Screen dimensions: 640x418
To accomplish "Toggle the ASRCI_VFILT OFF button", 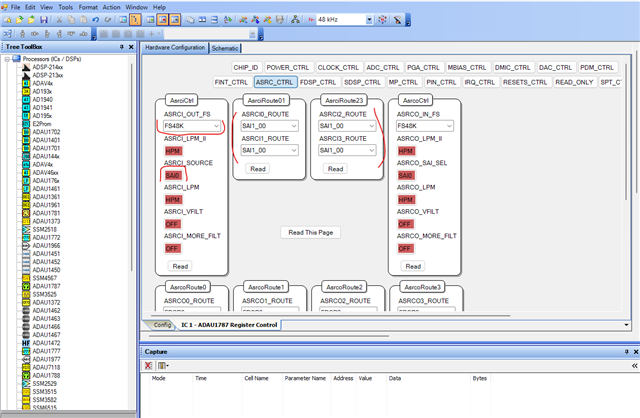I will click(173, 224).
